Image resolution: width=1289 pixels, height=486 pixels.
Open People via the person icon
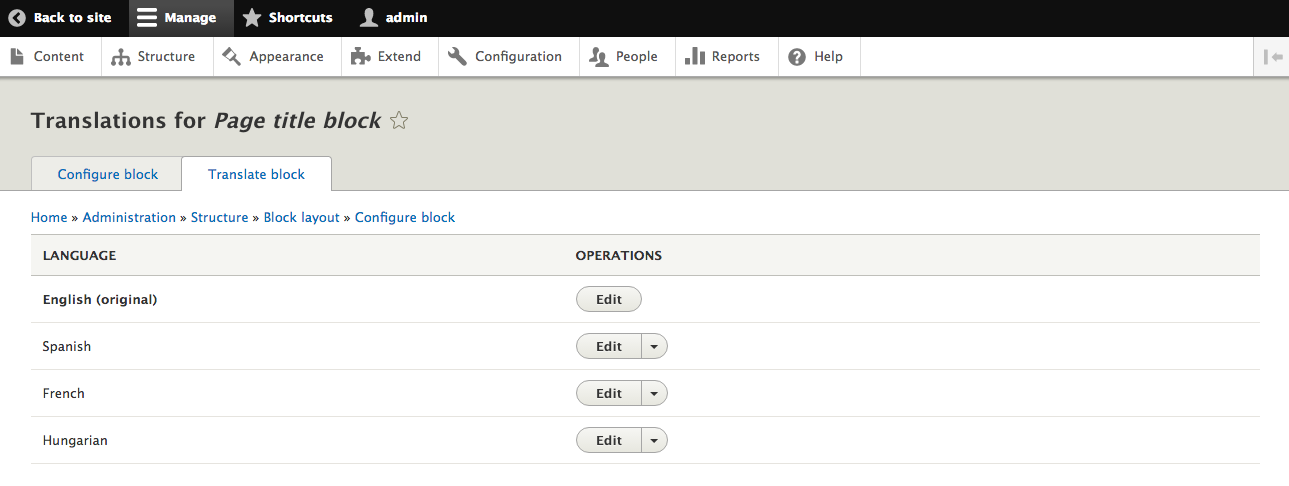[599, 57]
